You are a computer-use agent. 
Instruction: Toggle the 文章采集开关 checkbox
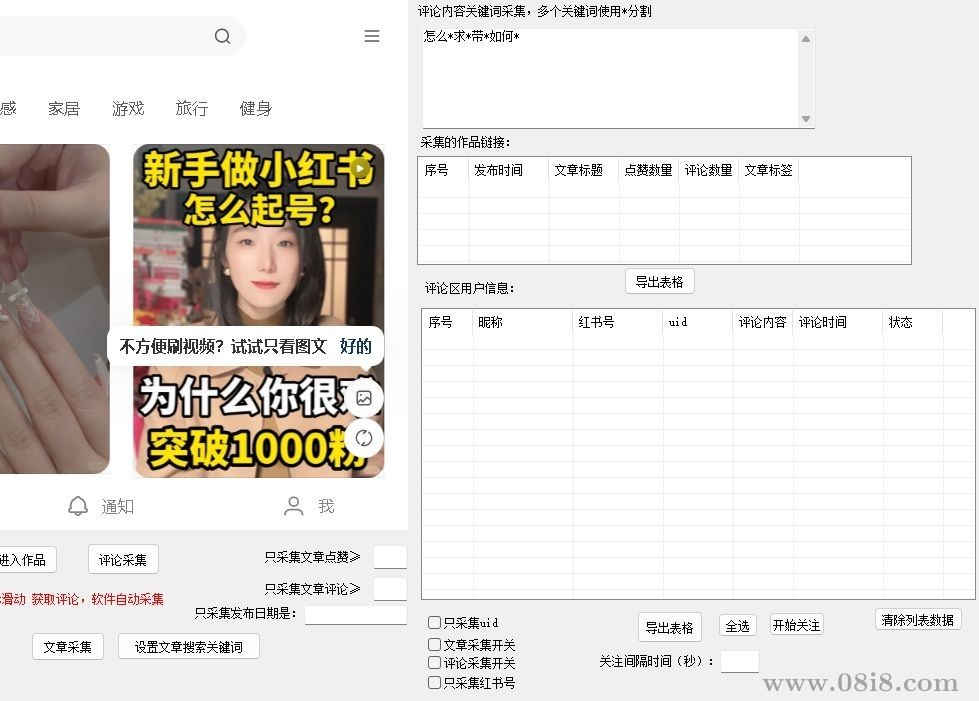435,644
